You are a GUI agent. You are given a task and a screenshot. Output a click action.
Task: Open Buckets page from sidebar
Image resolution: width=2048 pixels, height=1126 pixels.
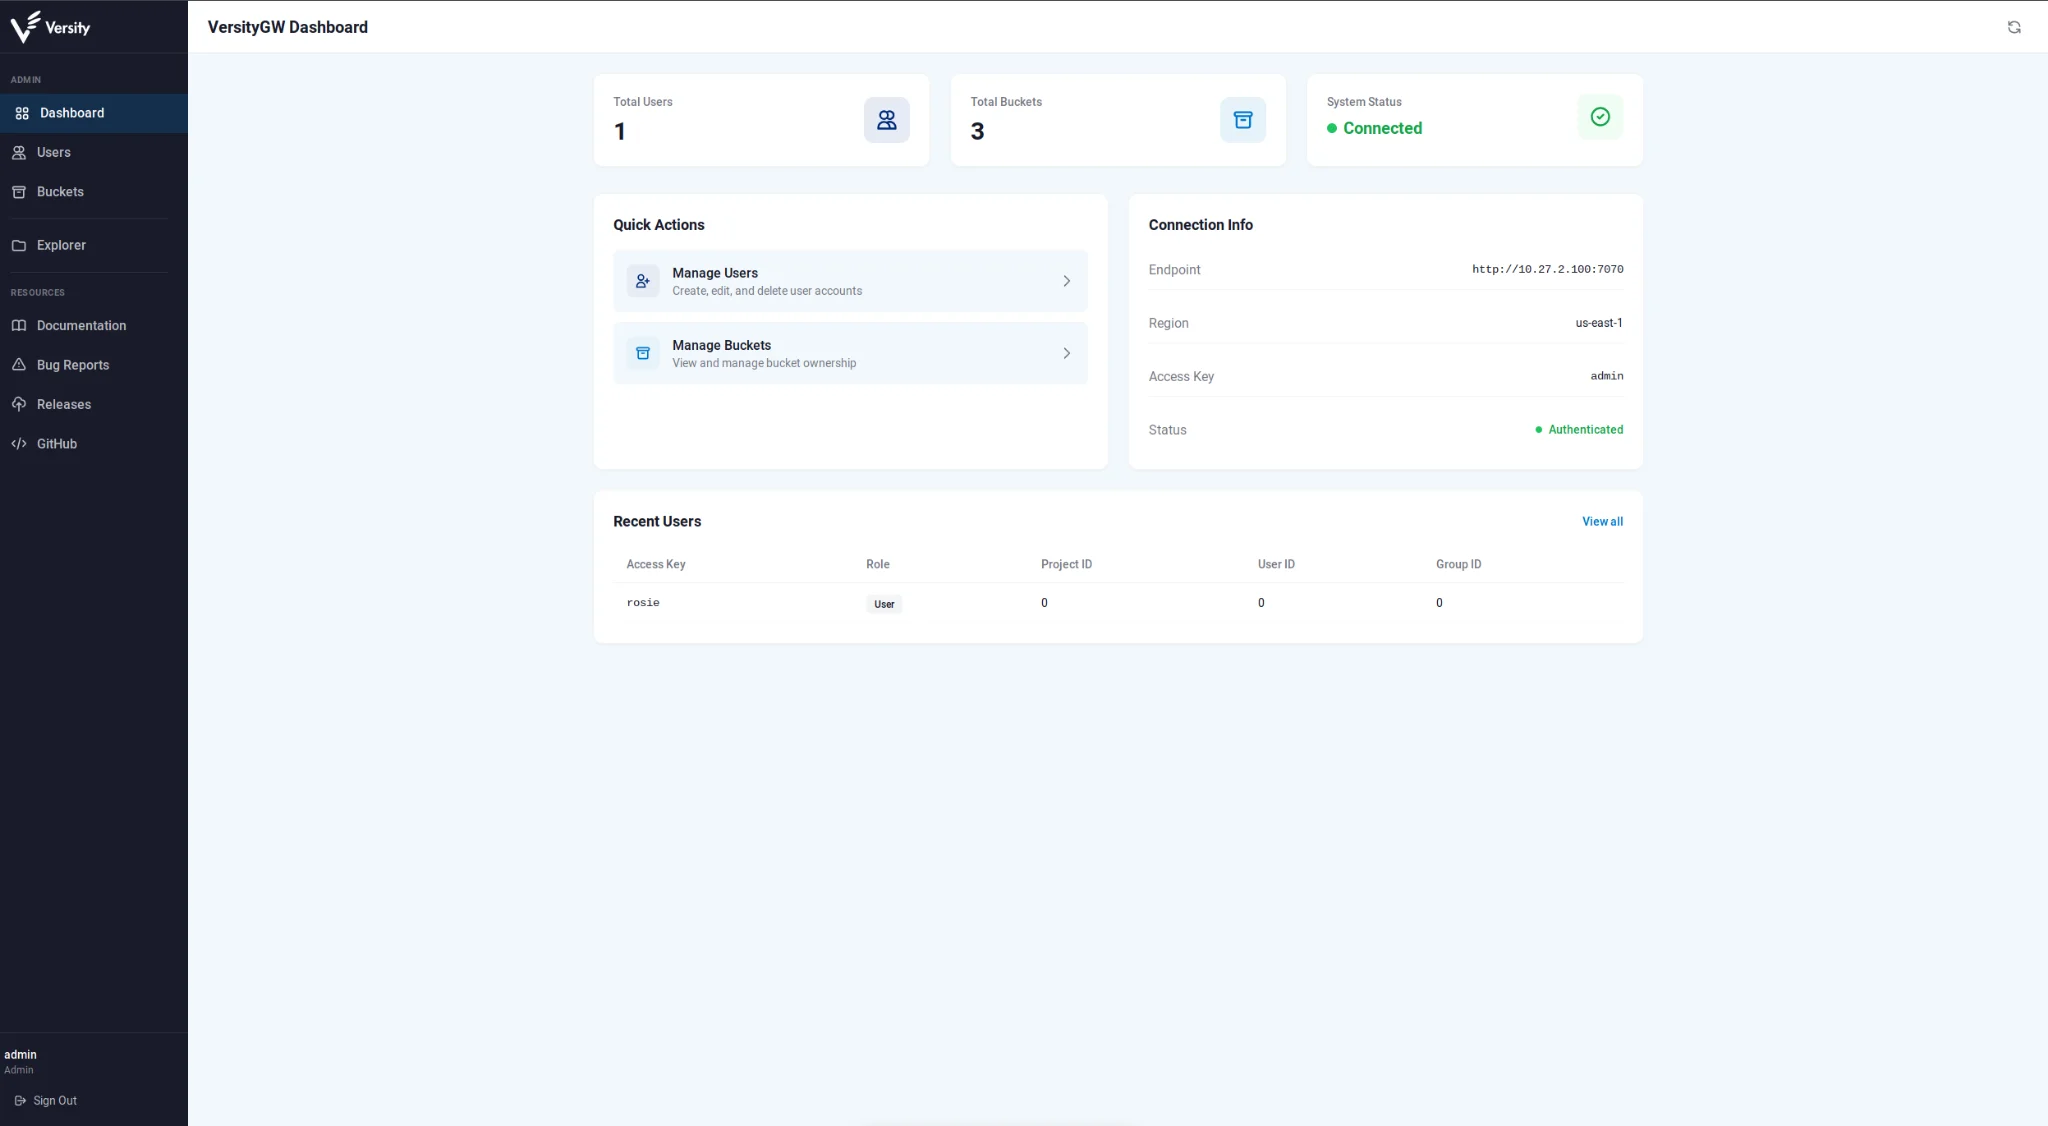click(60, 192)
